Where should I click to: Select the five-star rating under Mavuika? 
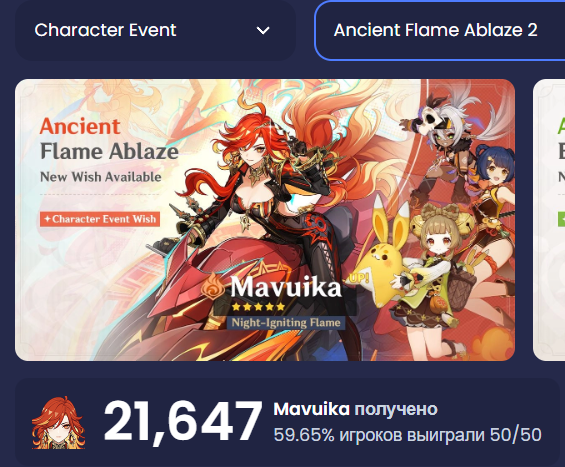[258, 307]
